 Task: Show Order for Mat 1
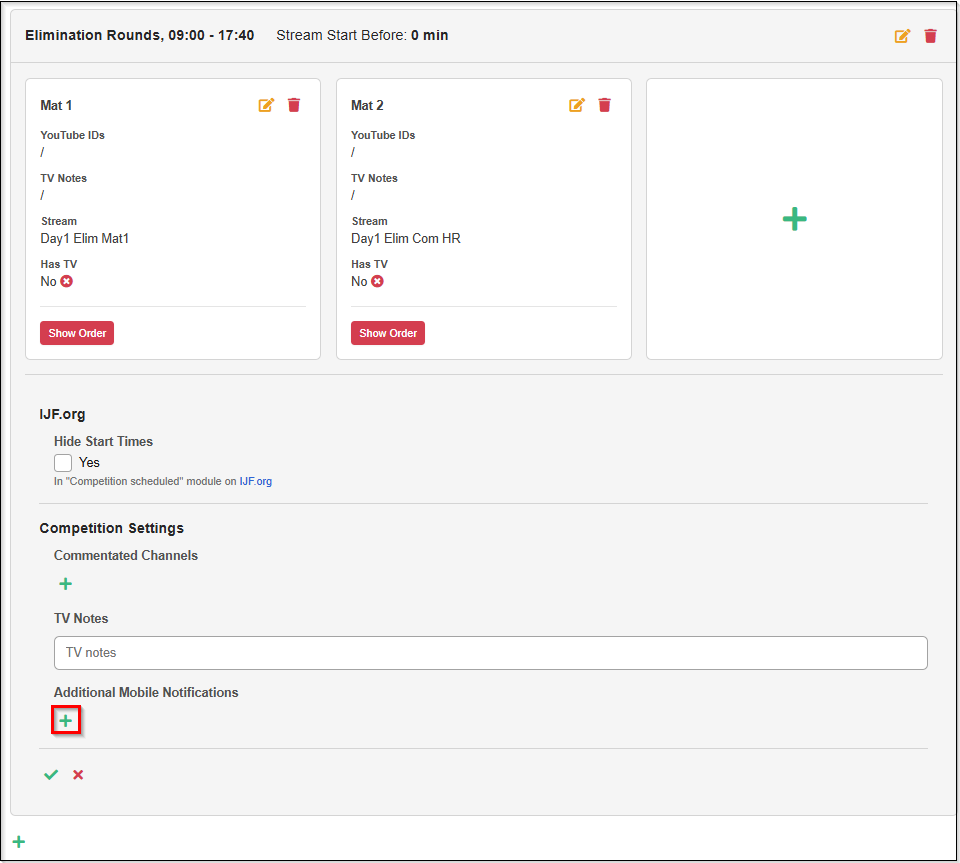[x=77, y=333]
